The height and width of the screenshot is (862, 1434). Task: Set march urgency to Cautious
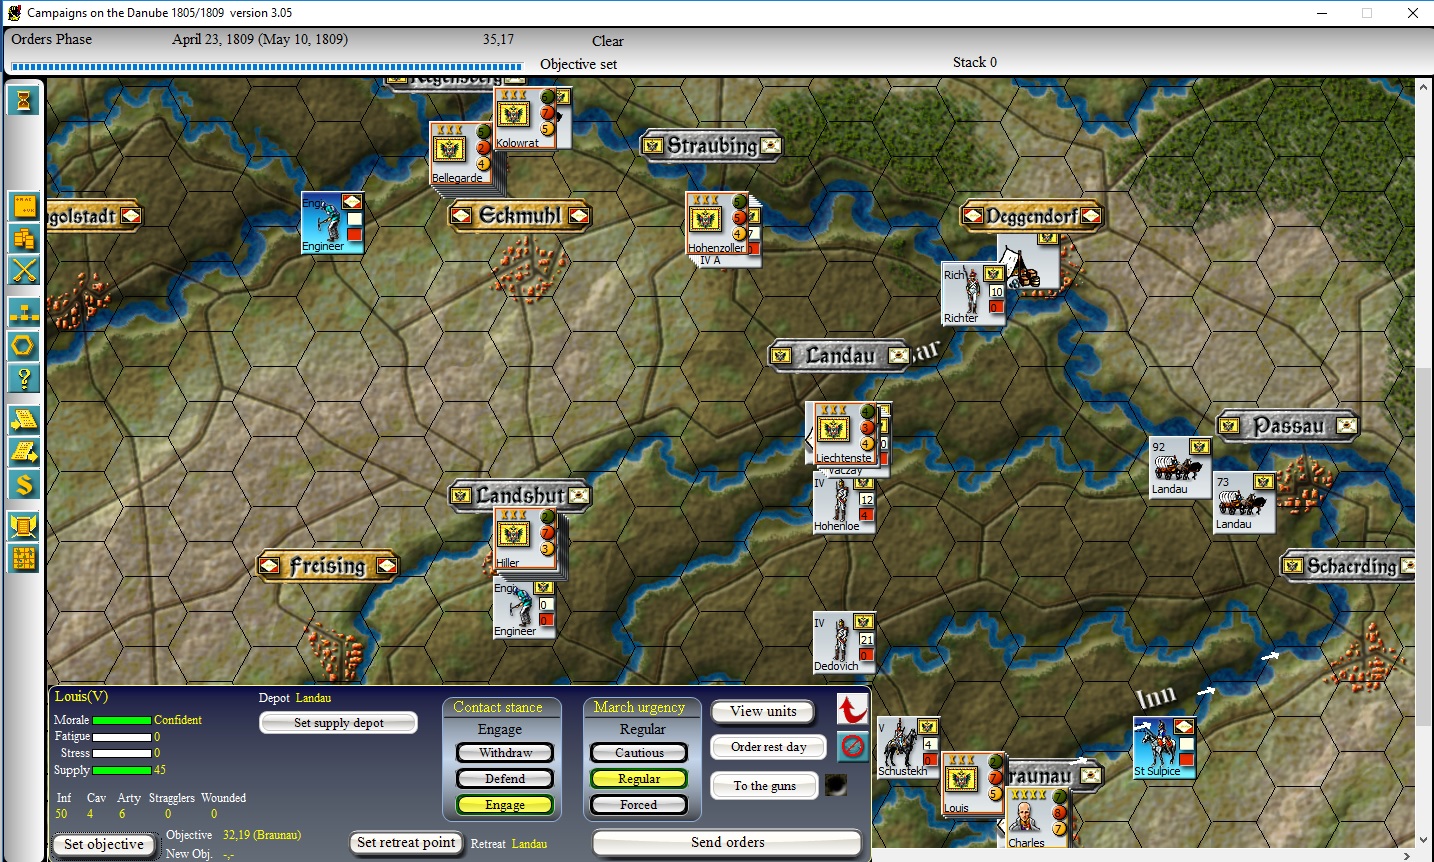(639, 753)
